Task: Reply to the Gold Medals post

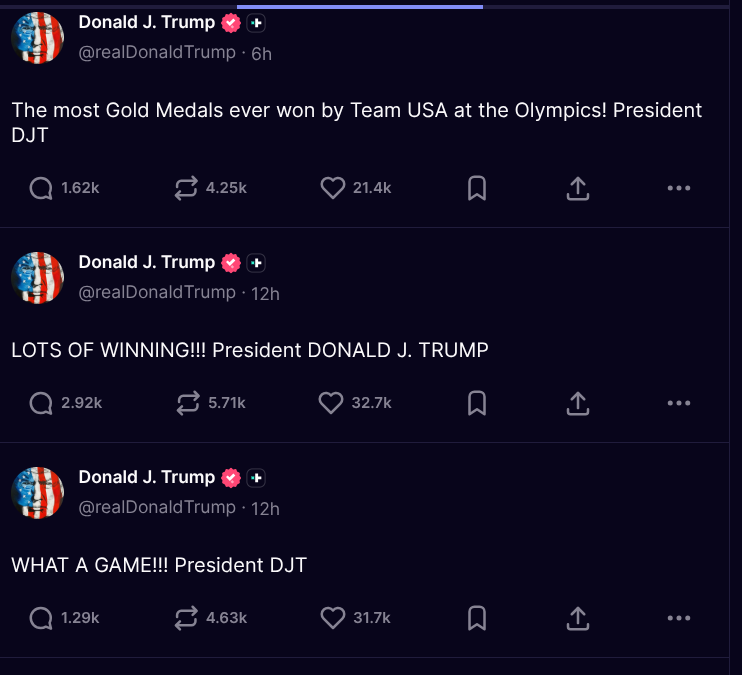Action: pyautogui.click(x=41, y=188)
